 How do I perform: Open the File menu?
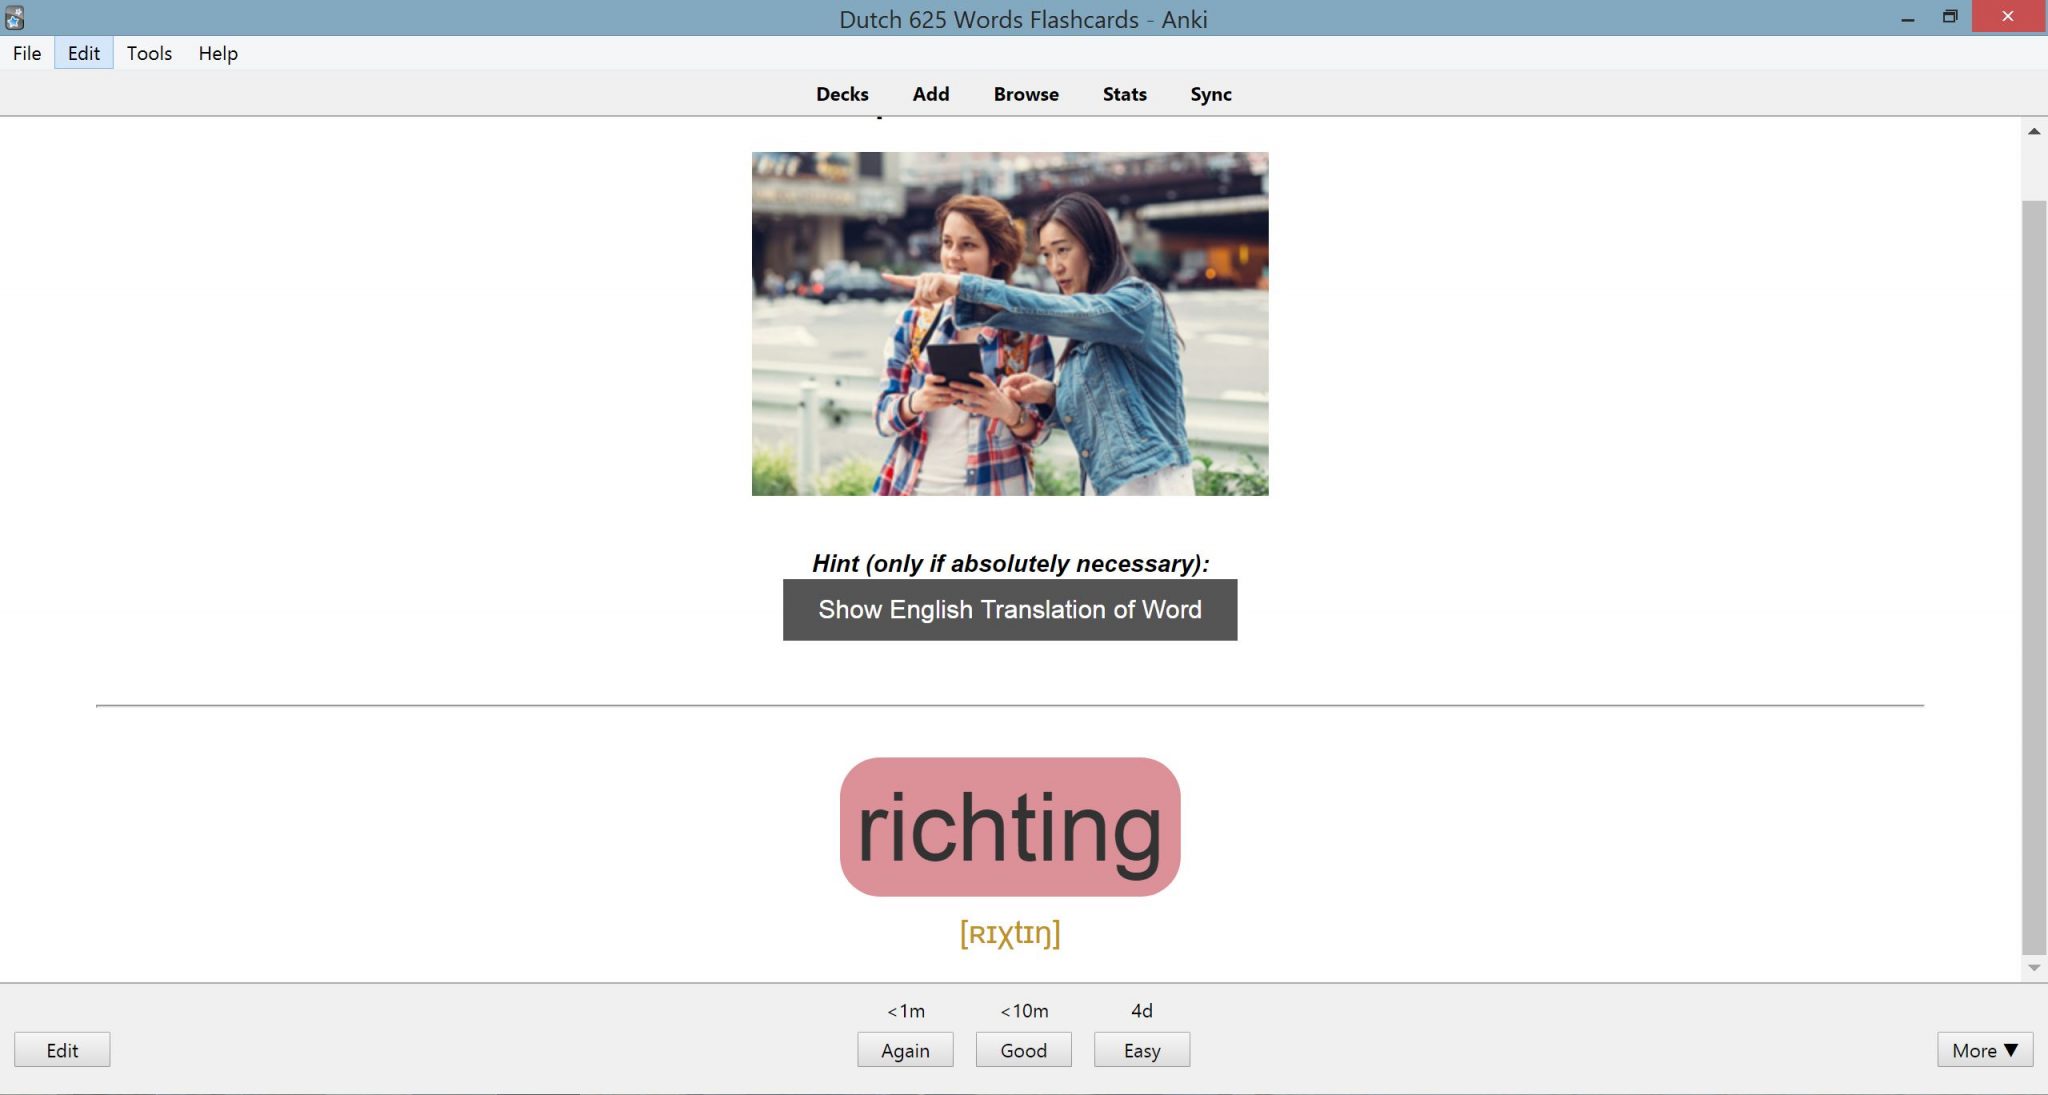(26, 53)
